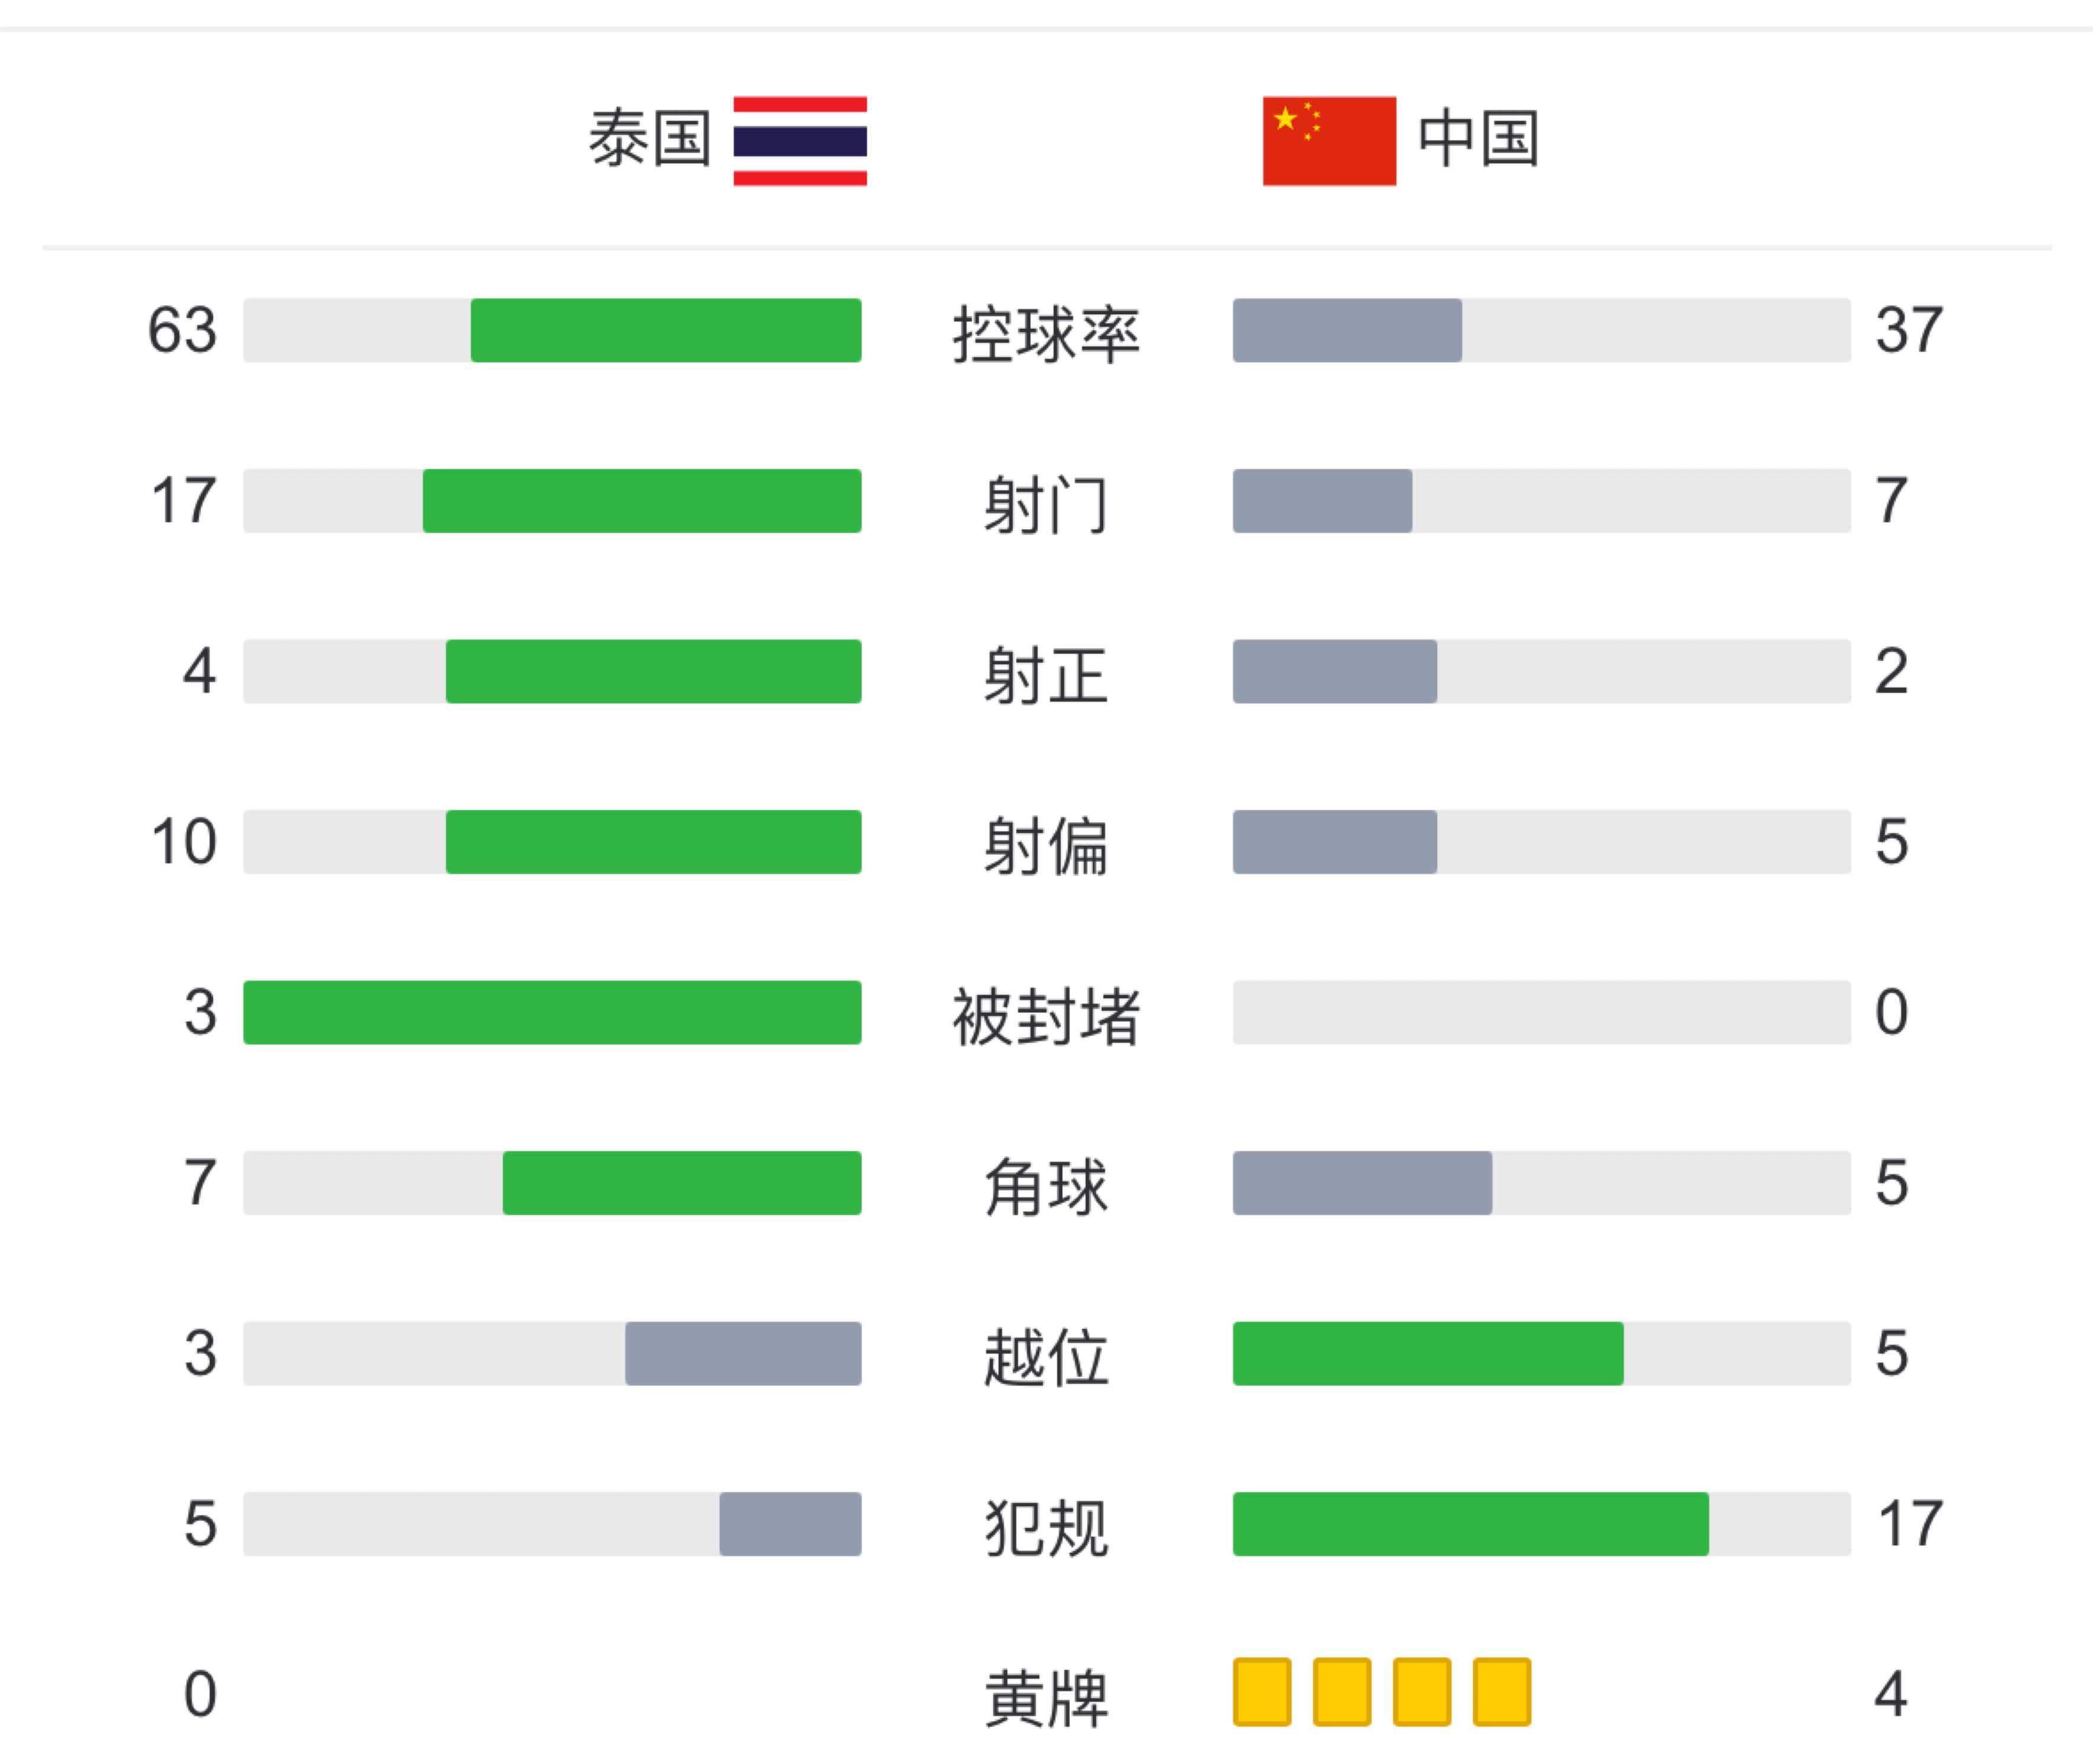Select the first yellow card icon

(1262, 1692)
